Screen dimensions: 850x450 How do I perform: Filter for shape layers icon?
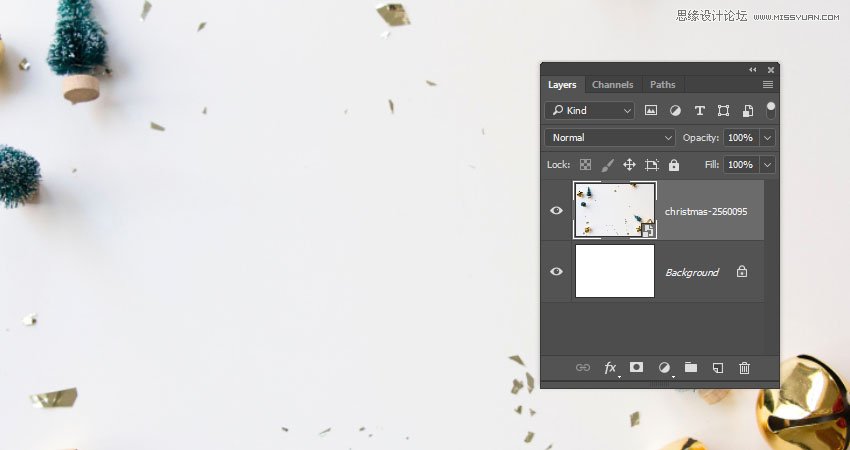pyautogui.click(x=723, y=111)
